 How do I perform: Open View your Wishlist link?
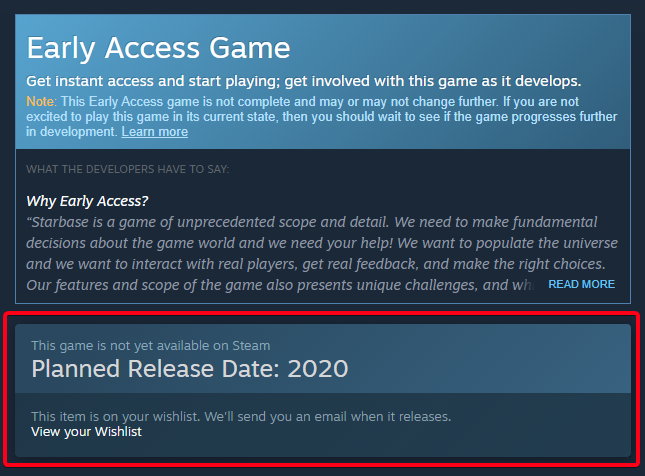86,431
